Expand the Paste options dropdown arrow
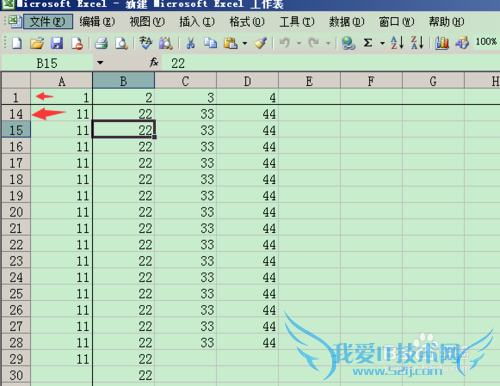Screen dimensions: 500x386 (245, 43)
